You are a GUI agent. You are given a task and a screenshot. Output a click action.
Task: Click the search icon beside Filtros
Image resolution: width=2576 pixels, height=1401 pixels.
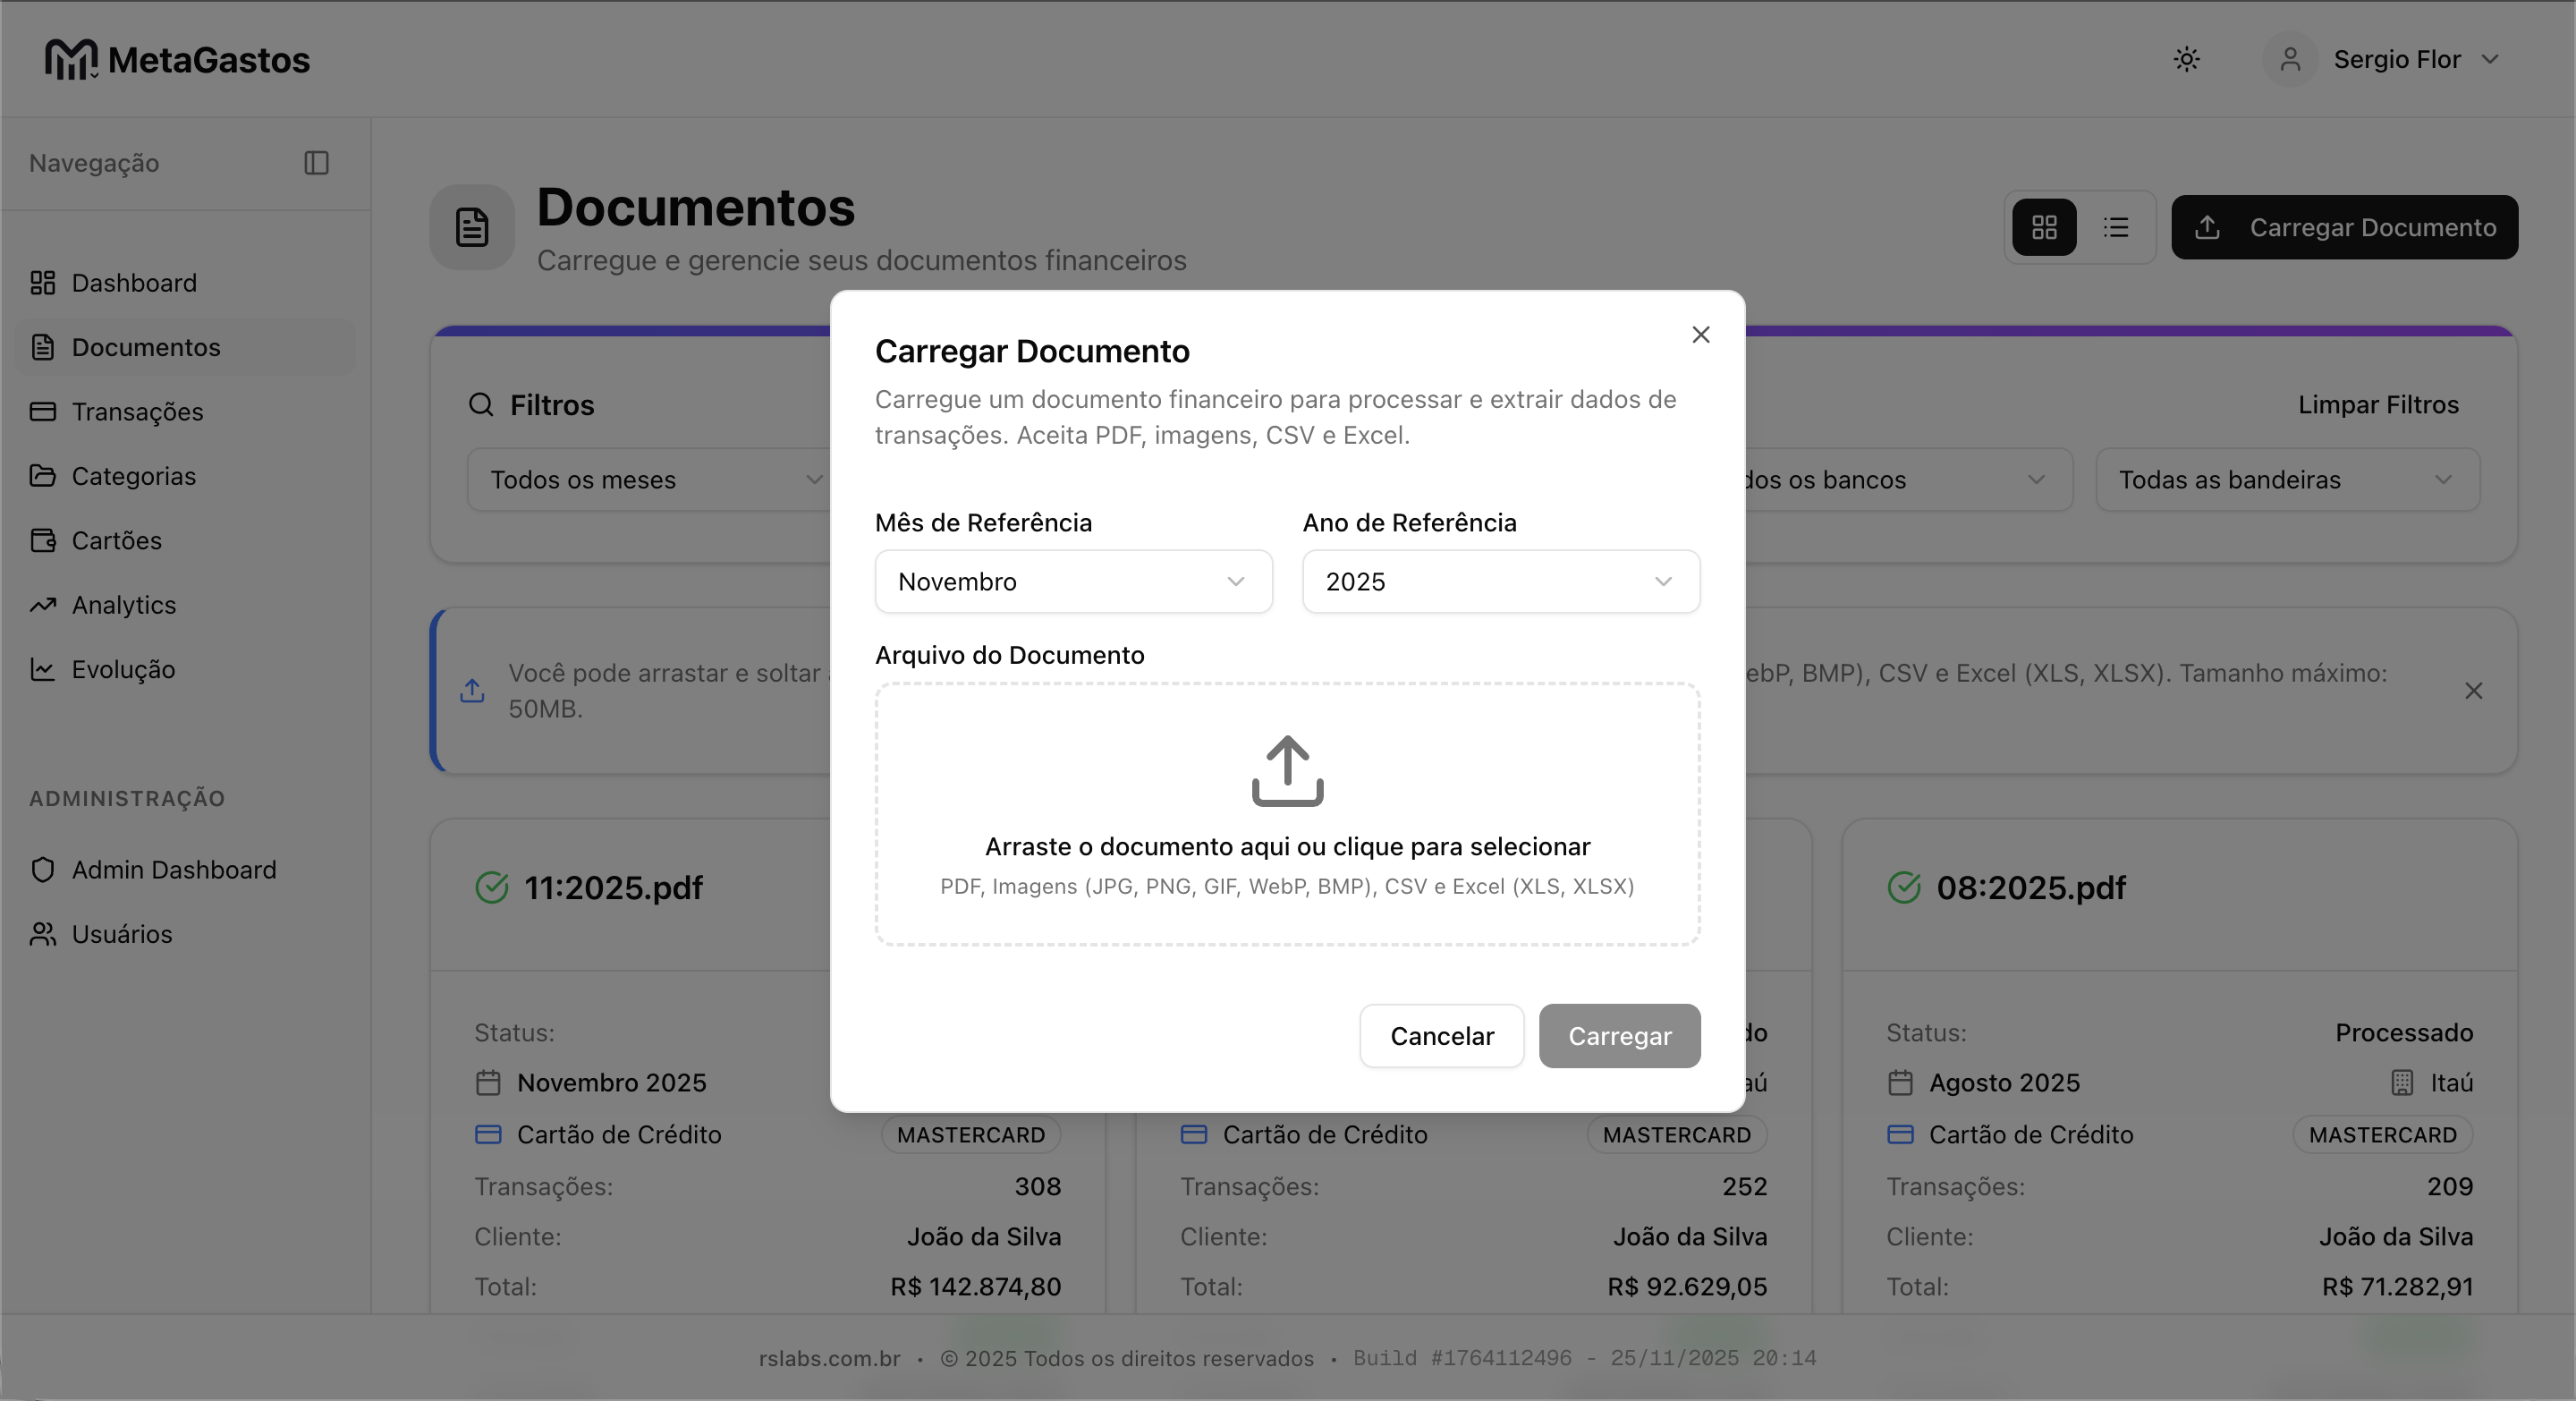(x=481, y=405)
